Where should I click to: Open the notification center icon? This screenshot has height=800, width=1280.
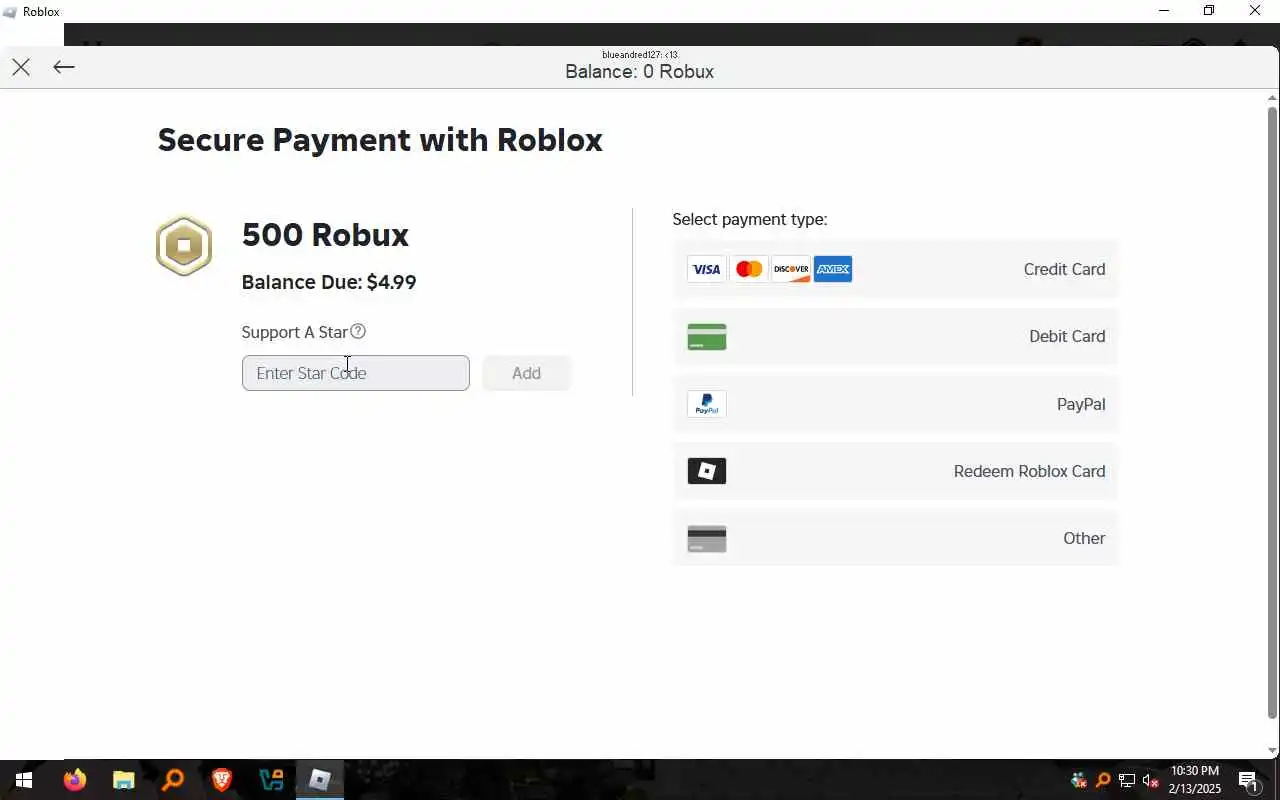1248,781
